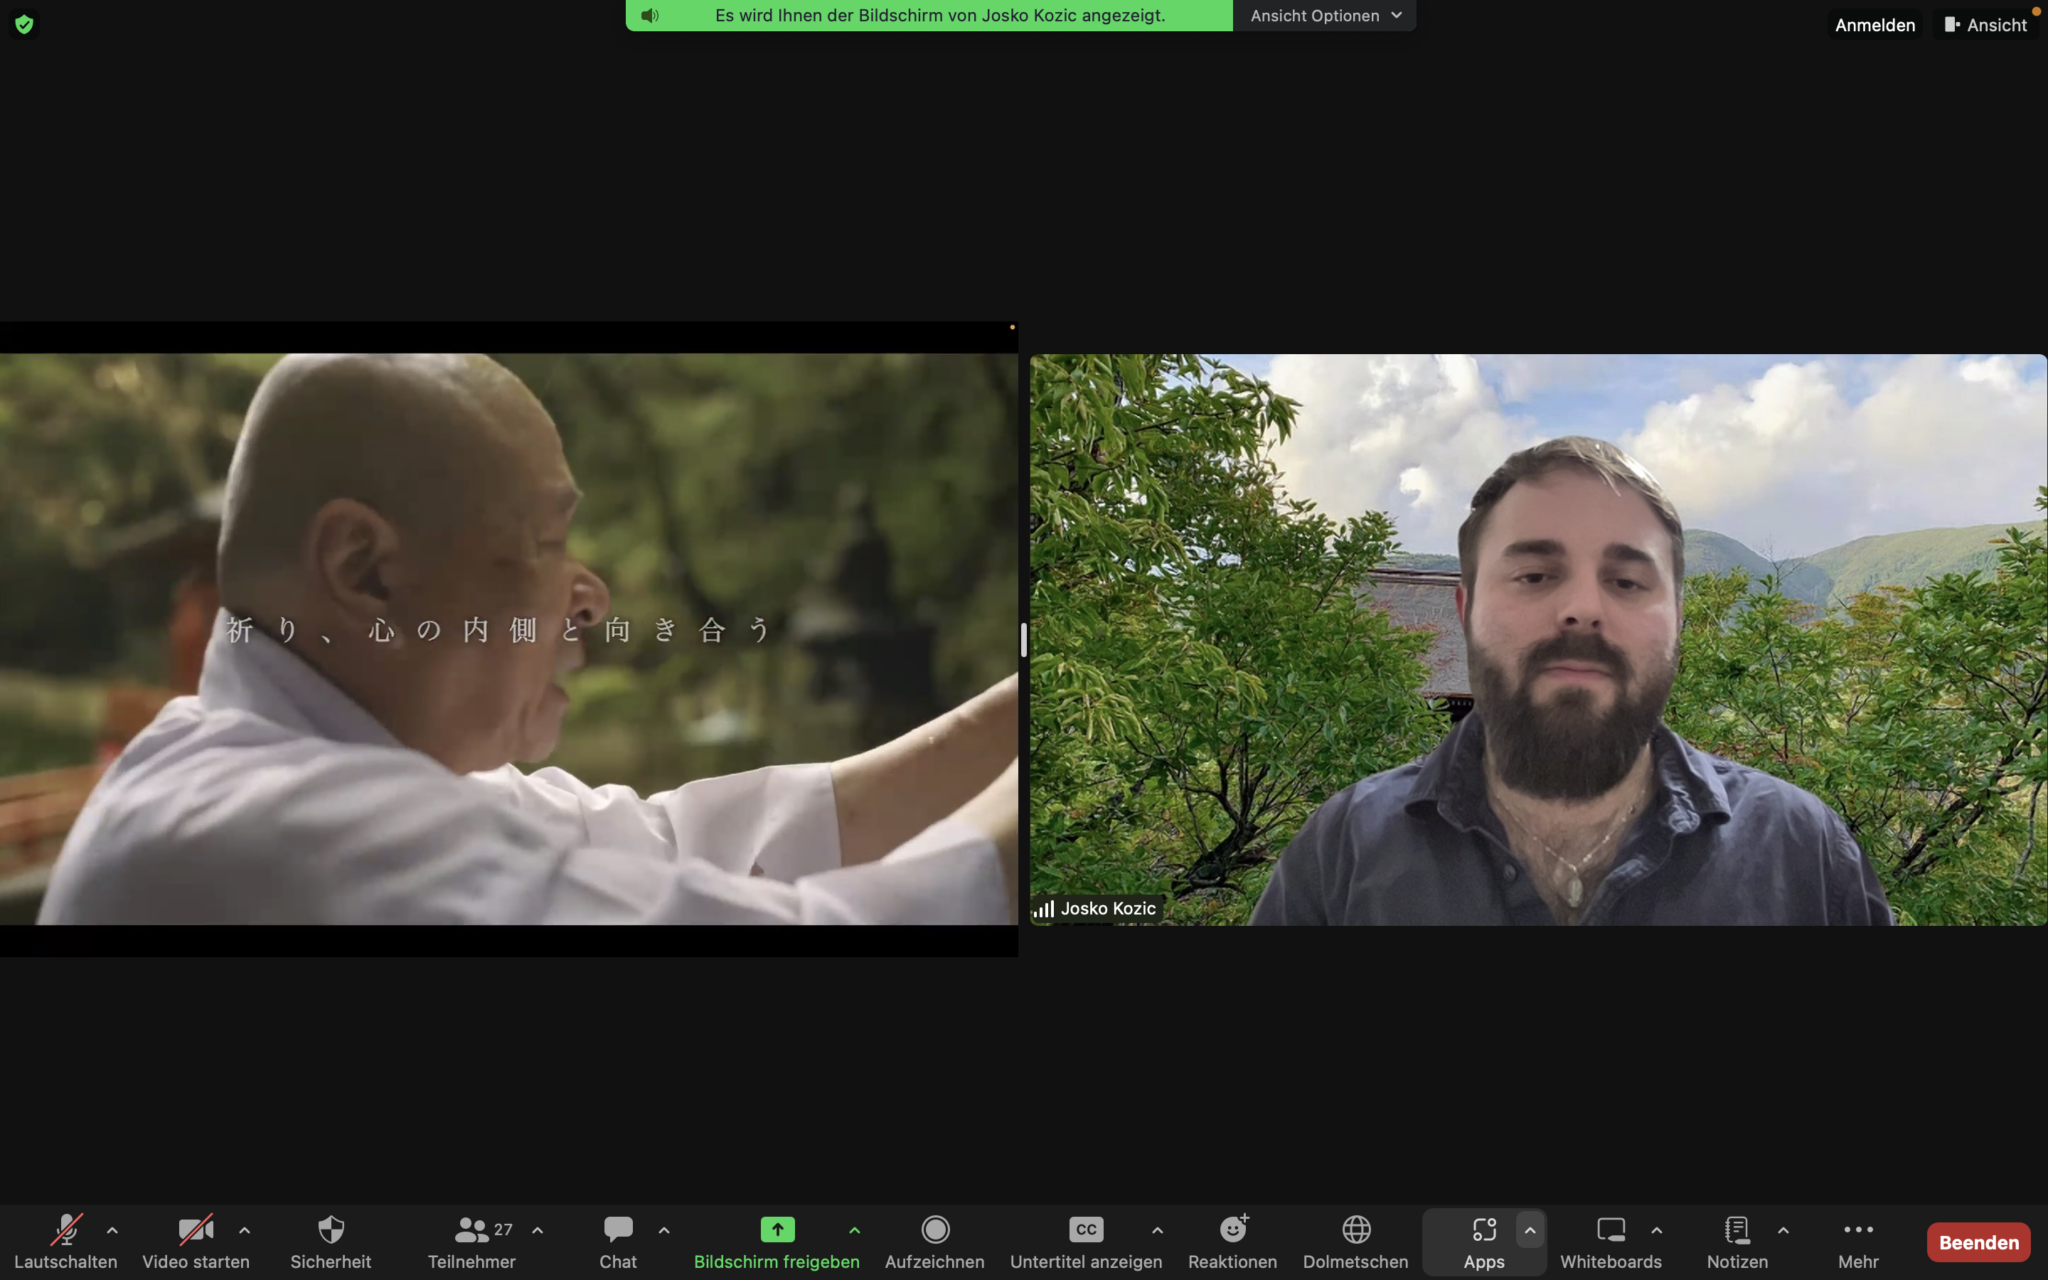
Task: Open Mehr three-dot menu
Action: click(1858, 1241)
